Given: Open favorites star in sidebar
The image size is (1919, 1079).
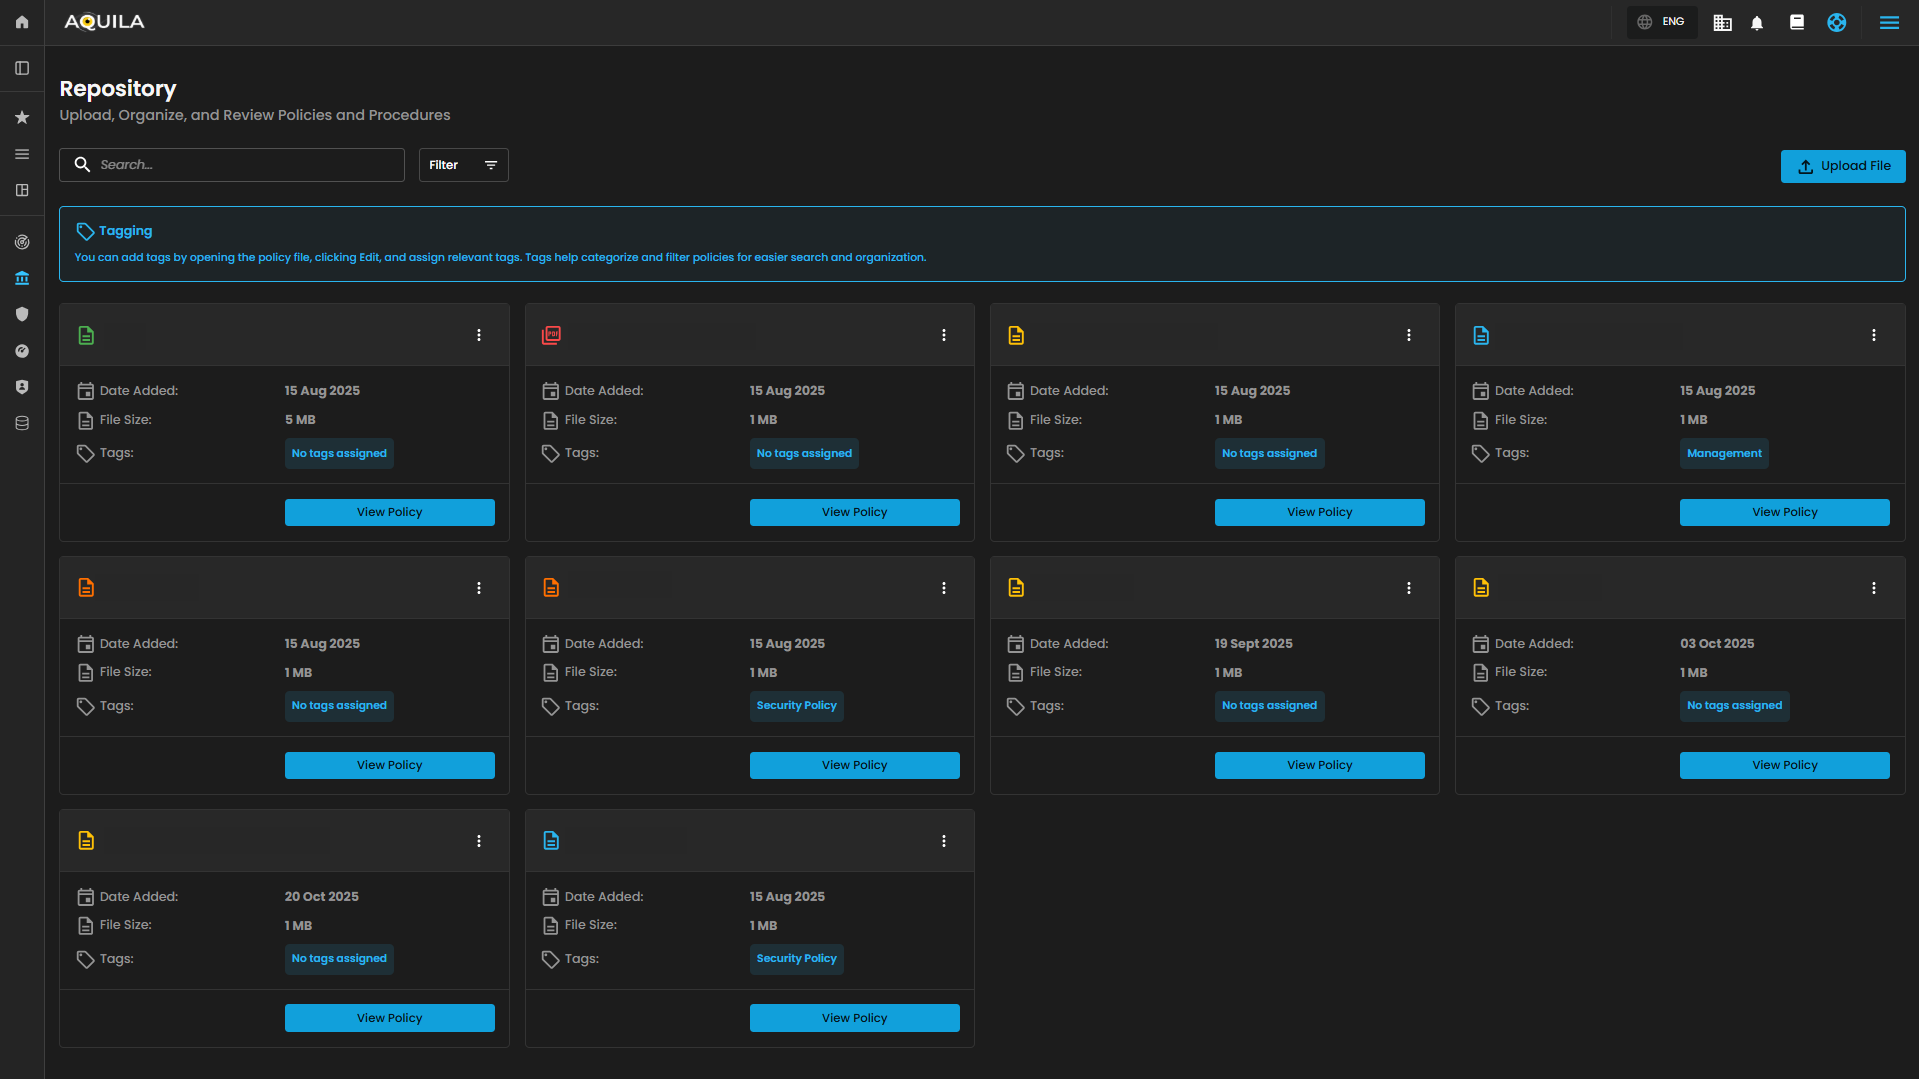Looking at the screenshot, I should tap(22, 117).
